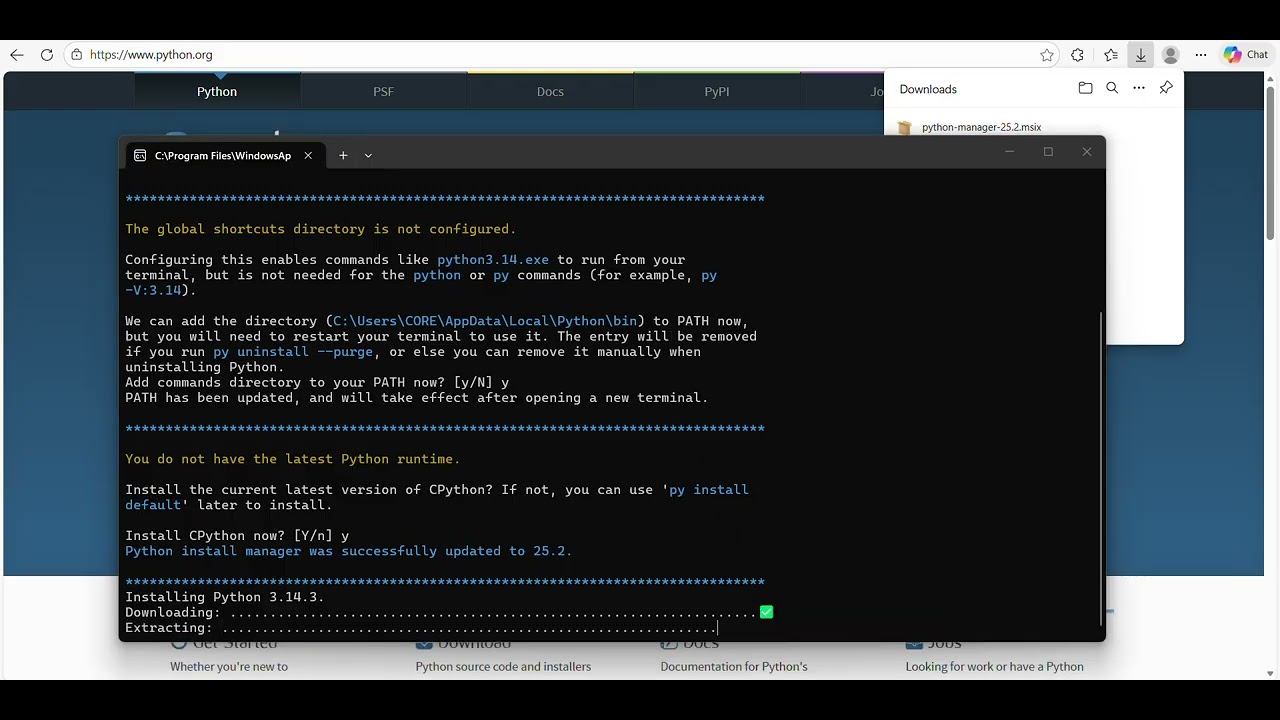The width and height of the screenshot is (1280, 720).
Task: View site information padlock icon
Action: click(77, 55)
